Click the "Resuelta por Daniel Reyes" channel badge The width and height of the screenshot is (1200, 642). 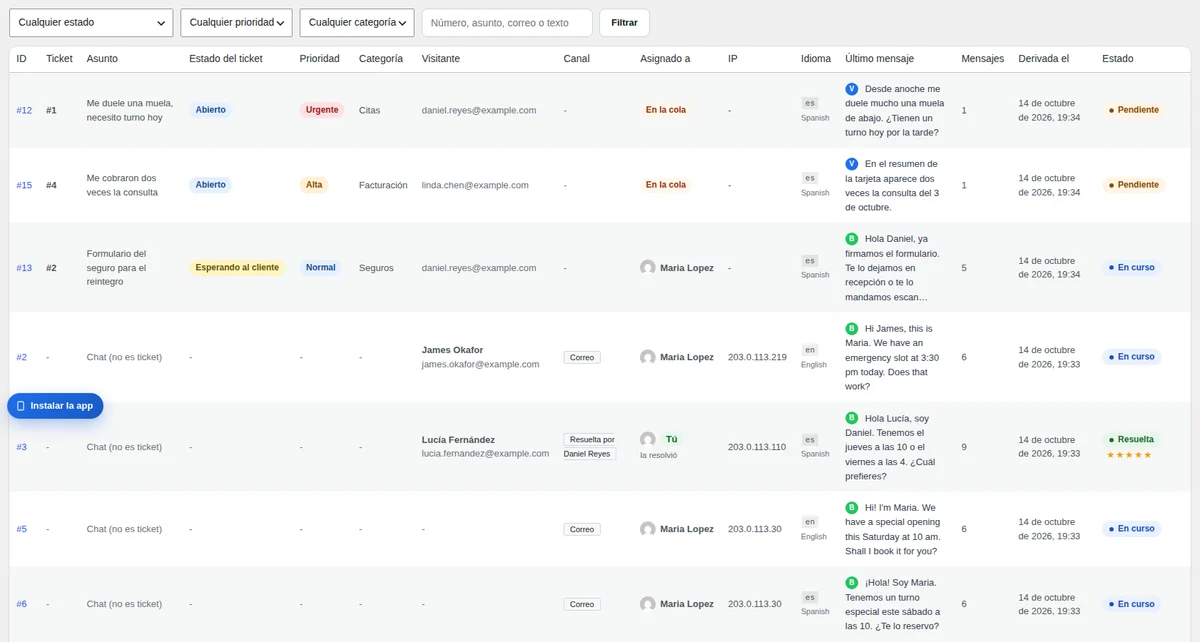coord(590,447)
